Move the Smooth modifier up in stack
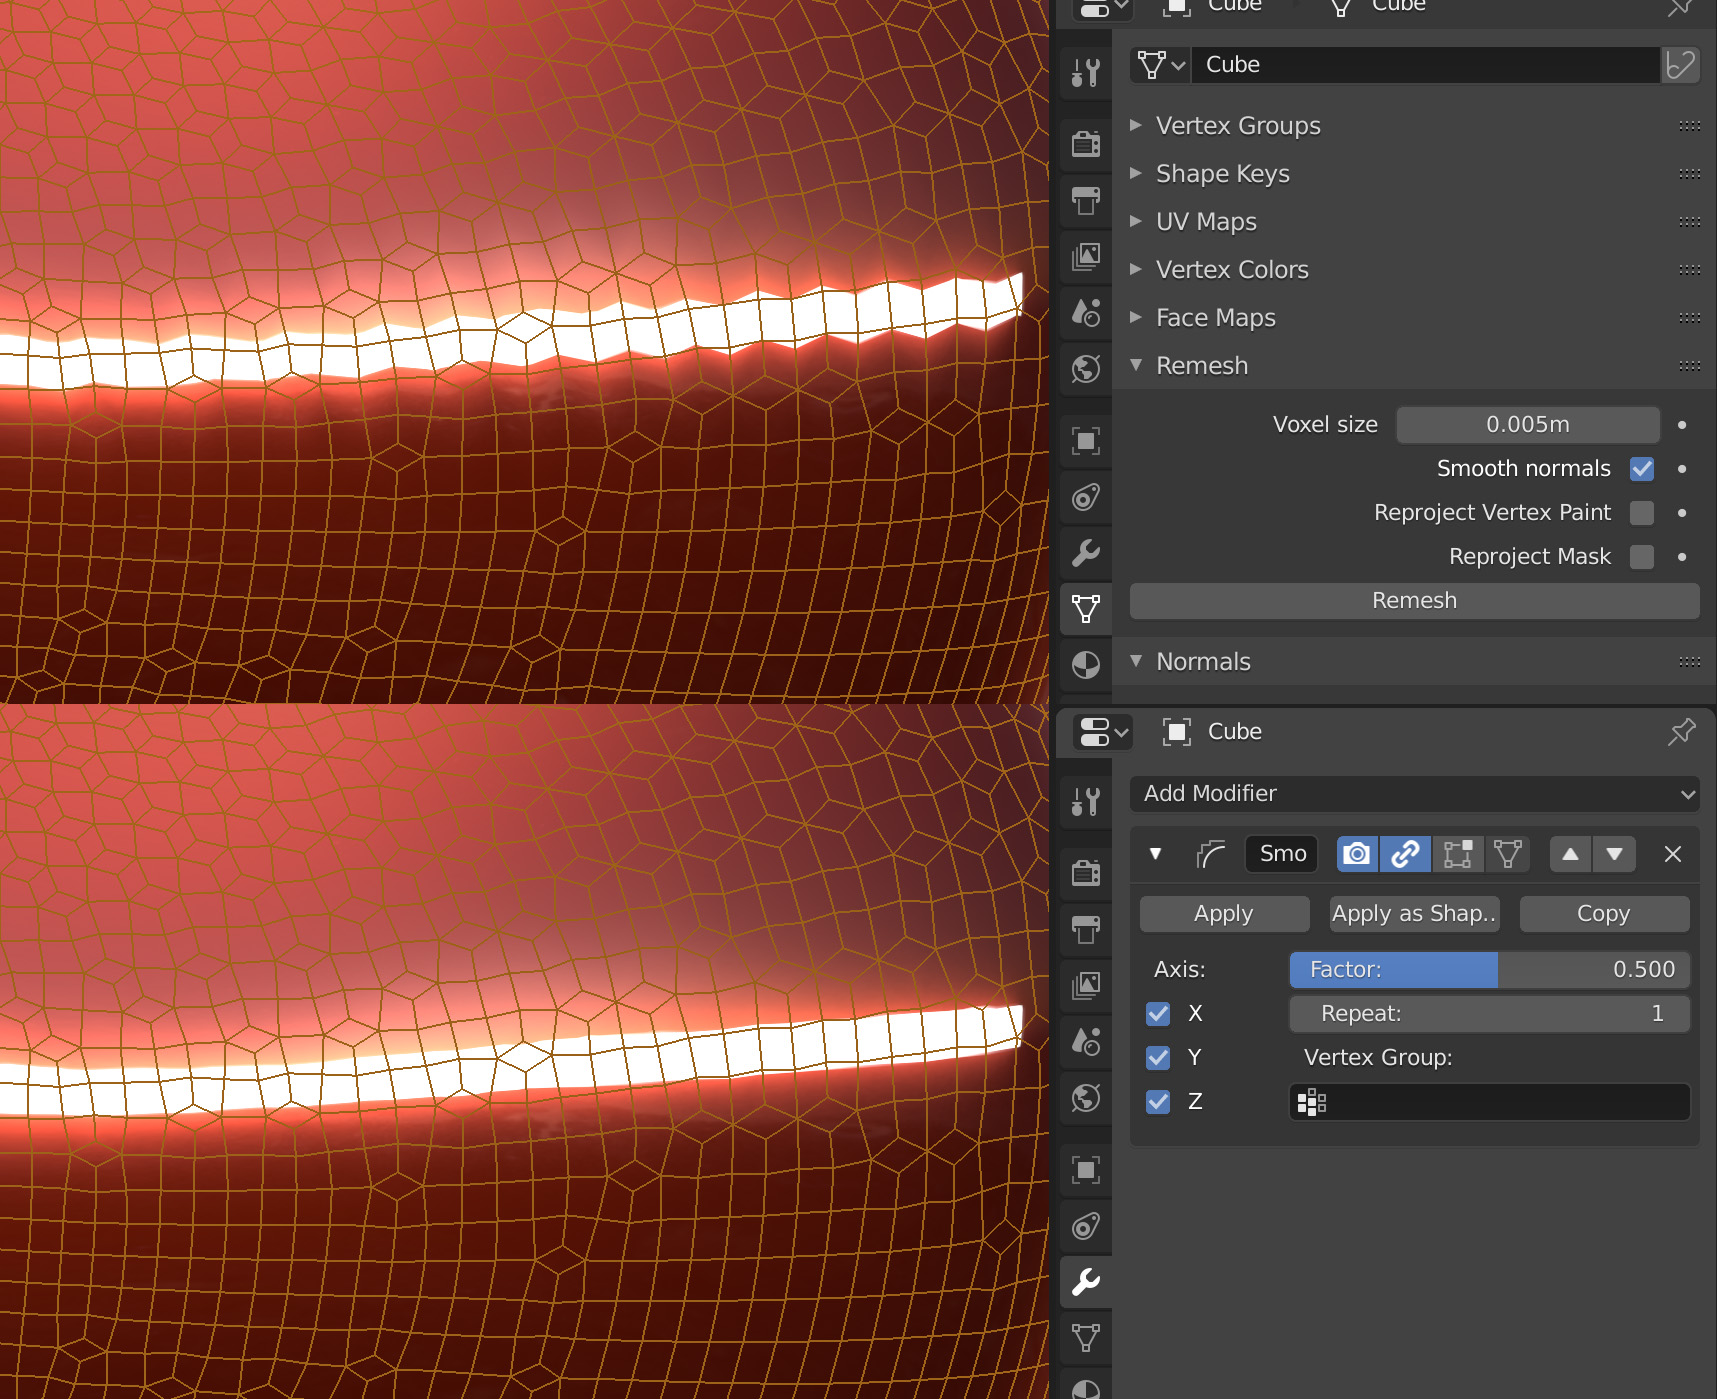Screen dimensions: 1717x1399 (1571, 854)
